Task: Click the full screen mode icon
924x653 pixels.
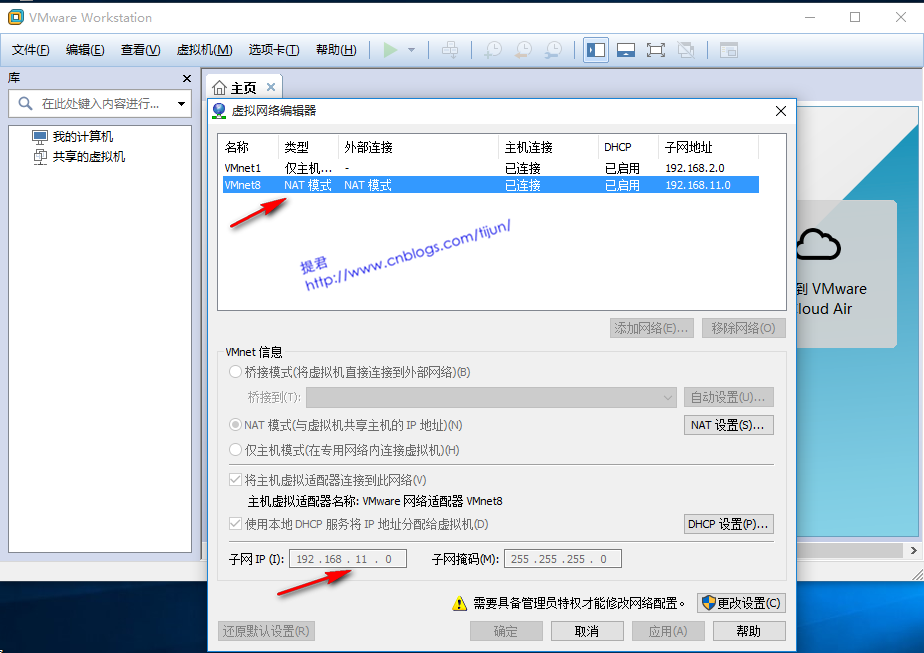Action: click(655, 50)
